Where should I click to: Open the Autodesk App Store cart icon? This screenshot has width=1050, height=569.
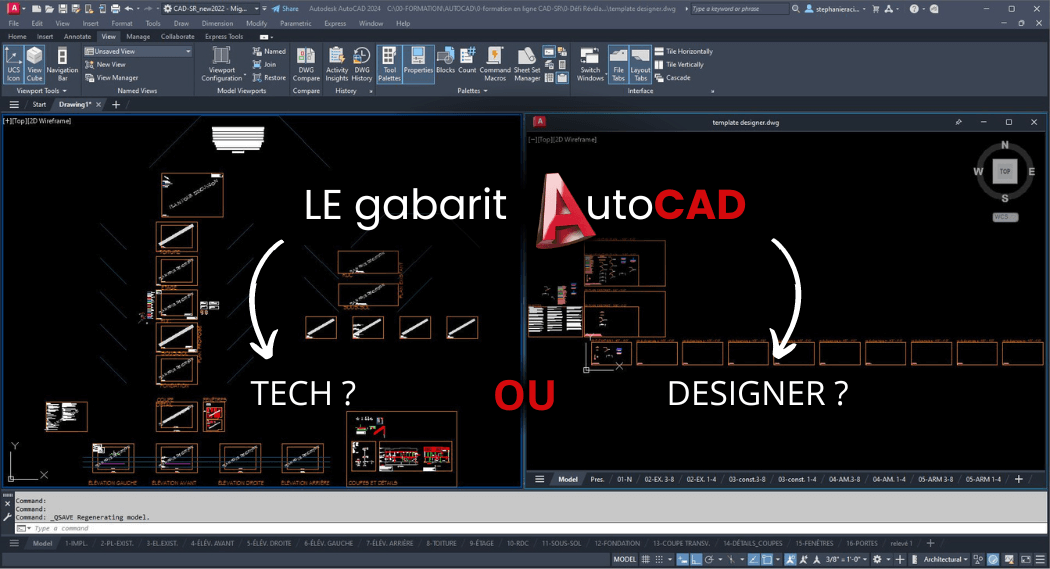click(x=875, y=9)
